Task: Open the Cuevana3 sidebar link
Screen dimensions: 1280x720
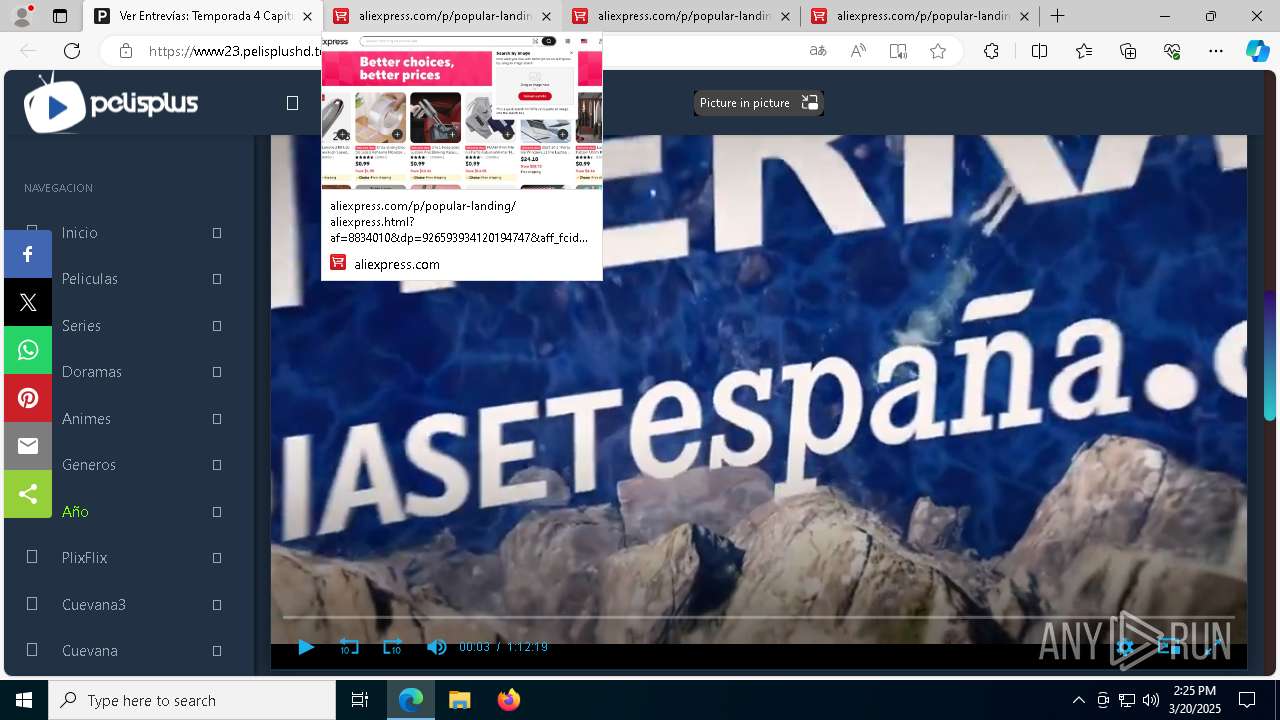Action: click(x=93, y=605)
